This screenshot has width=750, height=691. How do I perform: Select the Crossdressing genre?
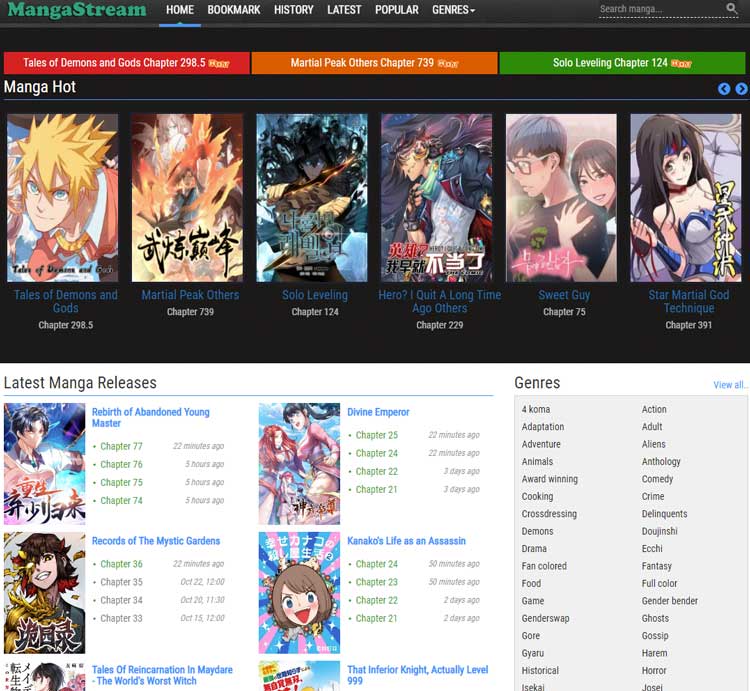(x=549, y=514)
